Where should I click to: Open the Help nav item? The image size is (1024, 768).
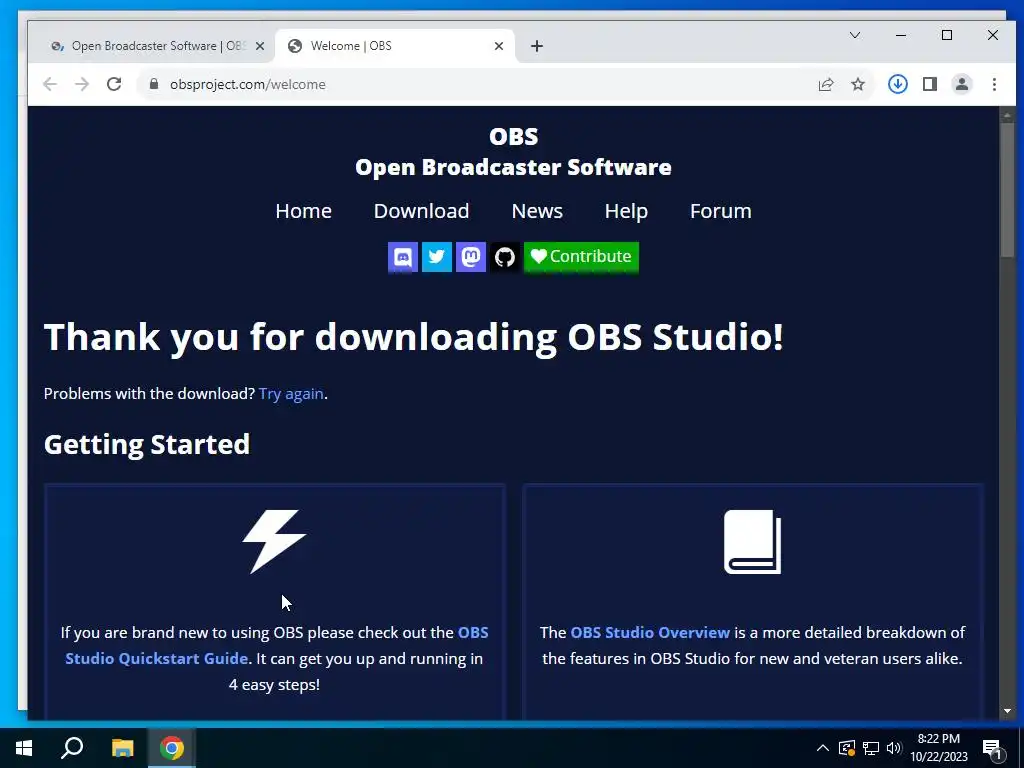point(626,211)
